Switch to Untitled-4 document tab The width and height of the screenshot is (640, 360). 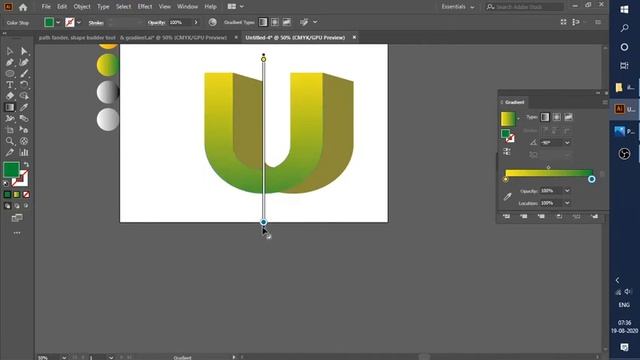(x=295, y=37)
